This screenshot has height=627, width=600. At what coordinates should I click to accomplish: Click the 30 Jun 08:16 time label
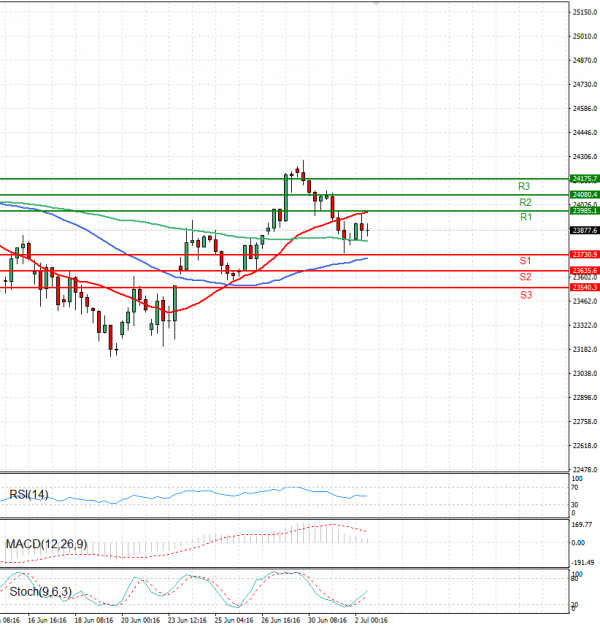pos(327,620)
